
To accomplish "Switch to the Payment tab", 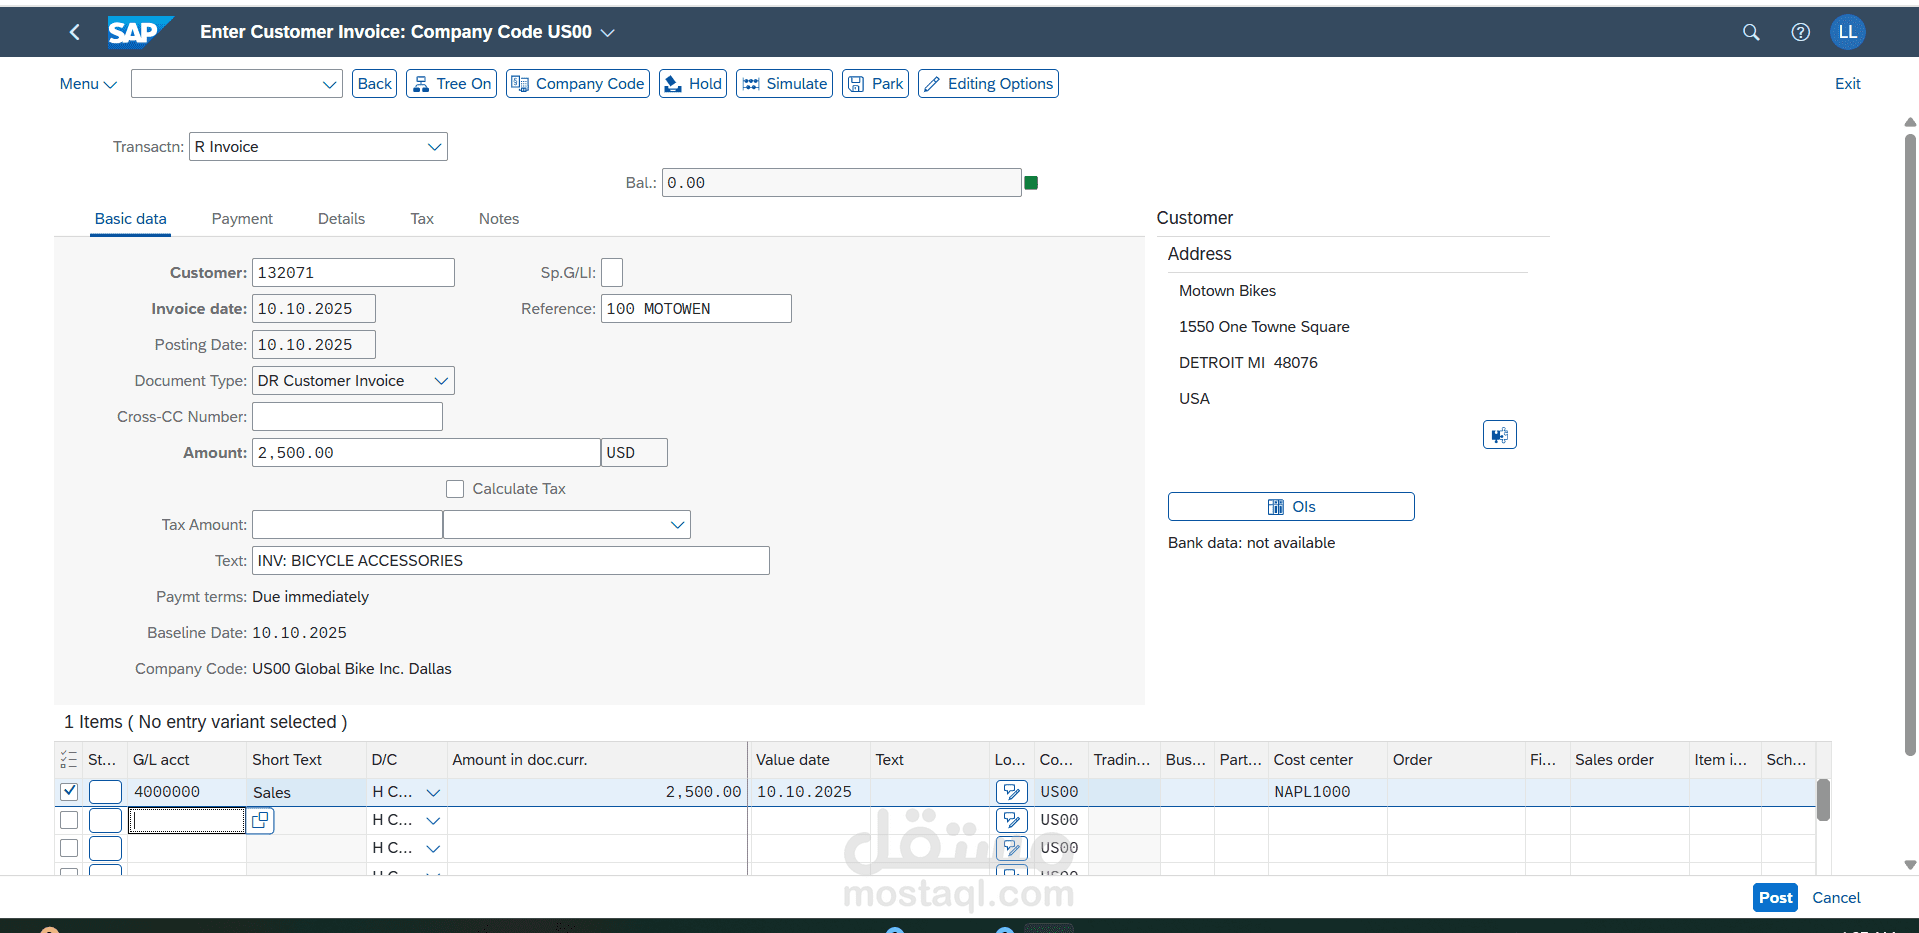I will click(x=242, y=219).
